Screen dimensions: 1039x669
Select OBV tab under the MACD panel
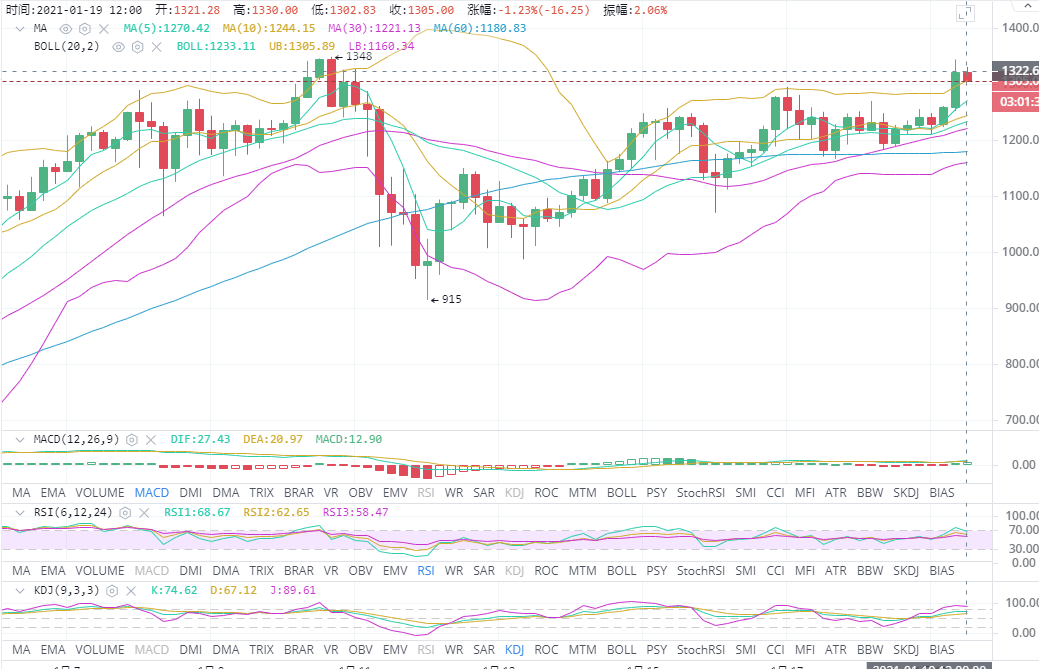[360, 493]
